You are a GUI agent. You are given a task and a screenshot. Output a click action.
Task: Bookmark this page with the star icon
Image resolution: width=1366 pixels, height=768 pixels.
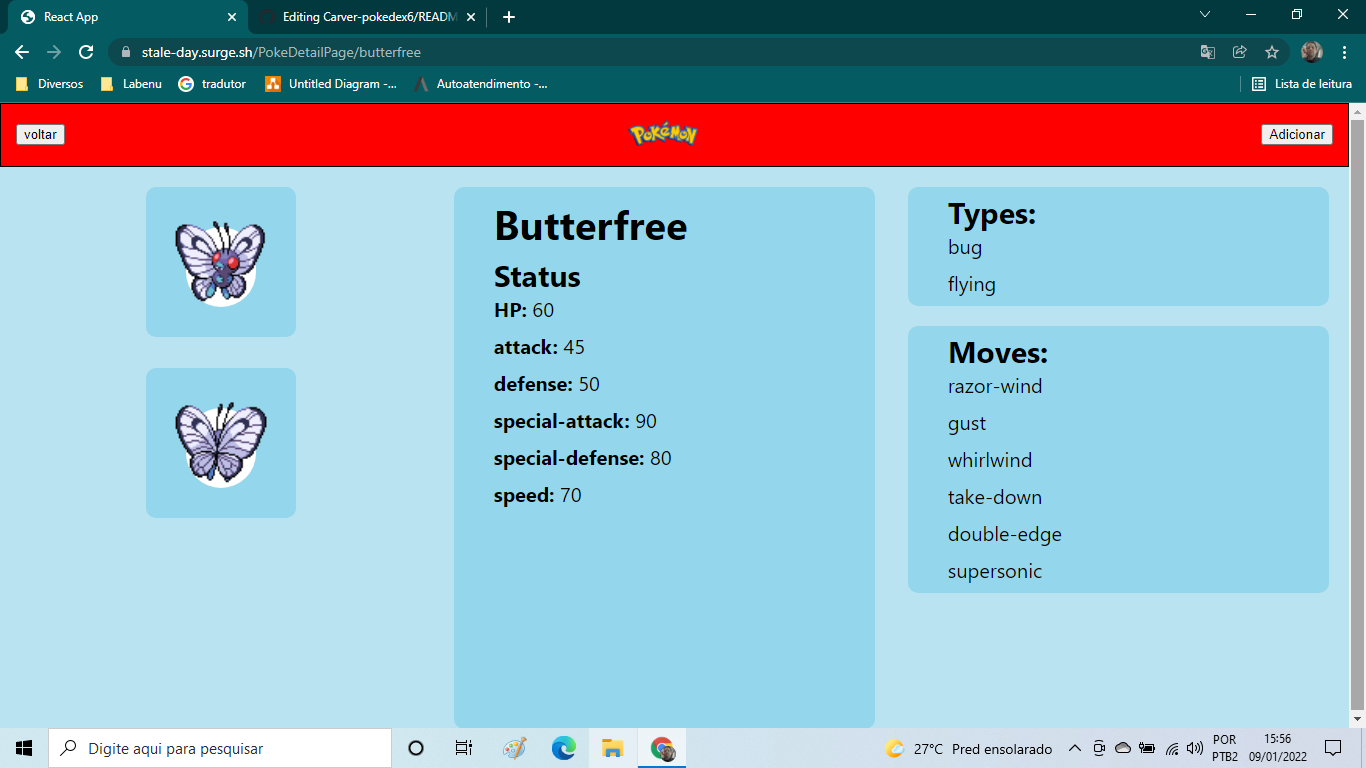click(x=1272, y=52)
